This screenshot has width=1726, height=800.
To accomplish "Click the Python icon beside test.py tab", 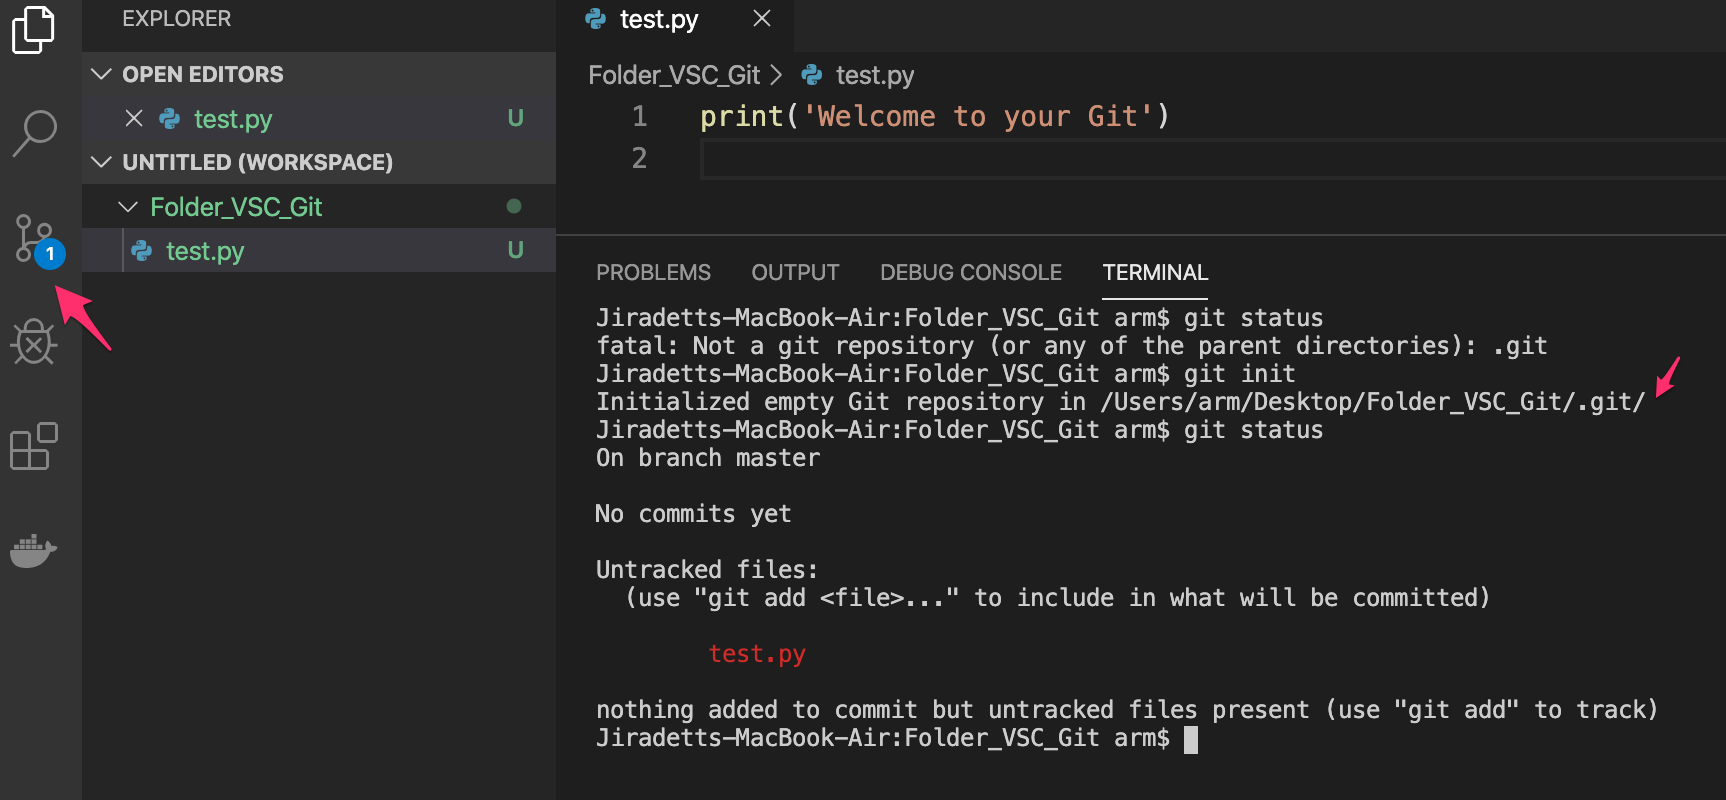I will (596, 19).
